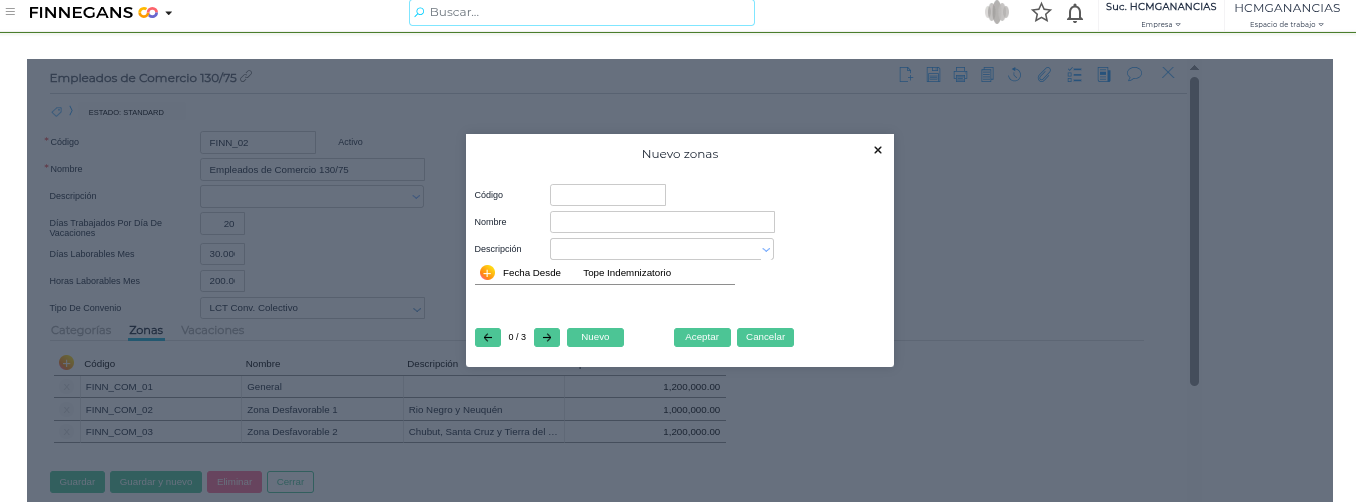Open the hamburger menu beside FINNEGANS logo
This screenshot has height=502, width=1356.
[x=11, y=12]
